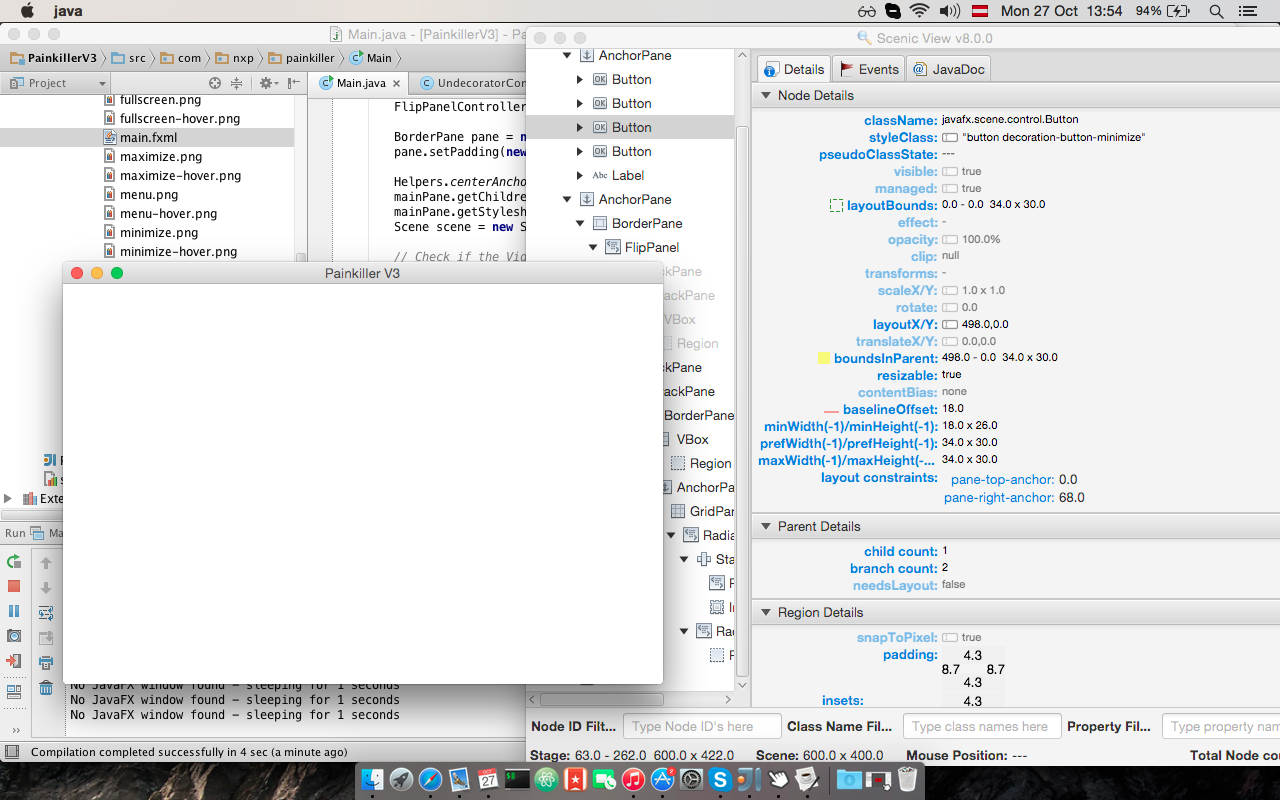Hide the Project panel with the hide icon
Screen dimensions: 1280x800
tap(294, 83)
